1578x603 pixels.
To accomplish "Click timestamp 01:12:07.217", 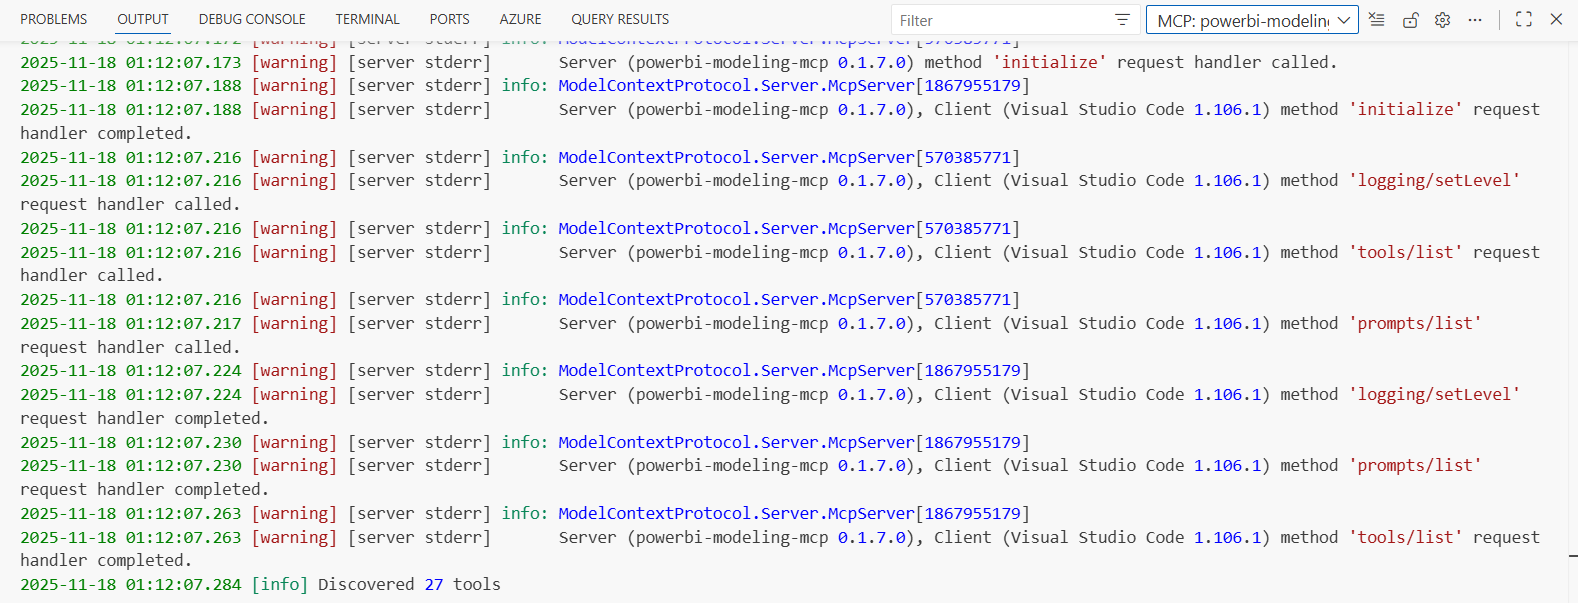I will click(184, 323).
